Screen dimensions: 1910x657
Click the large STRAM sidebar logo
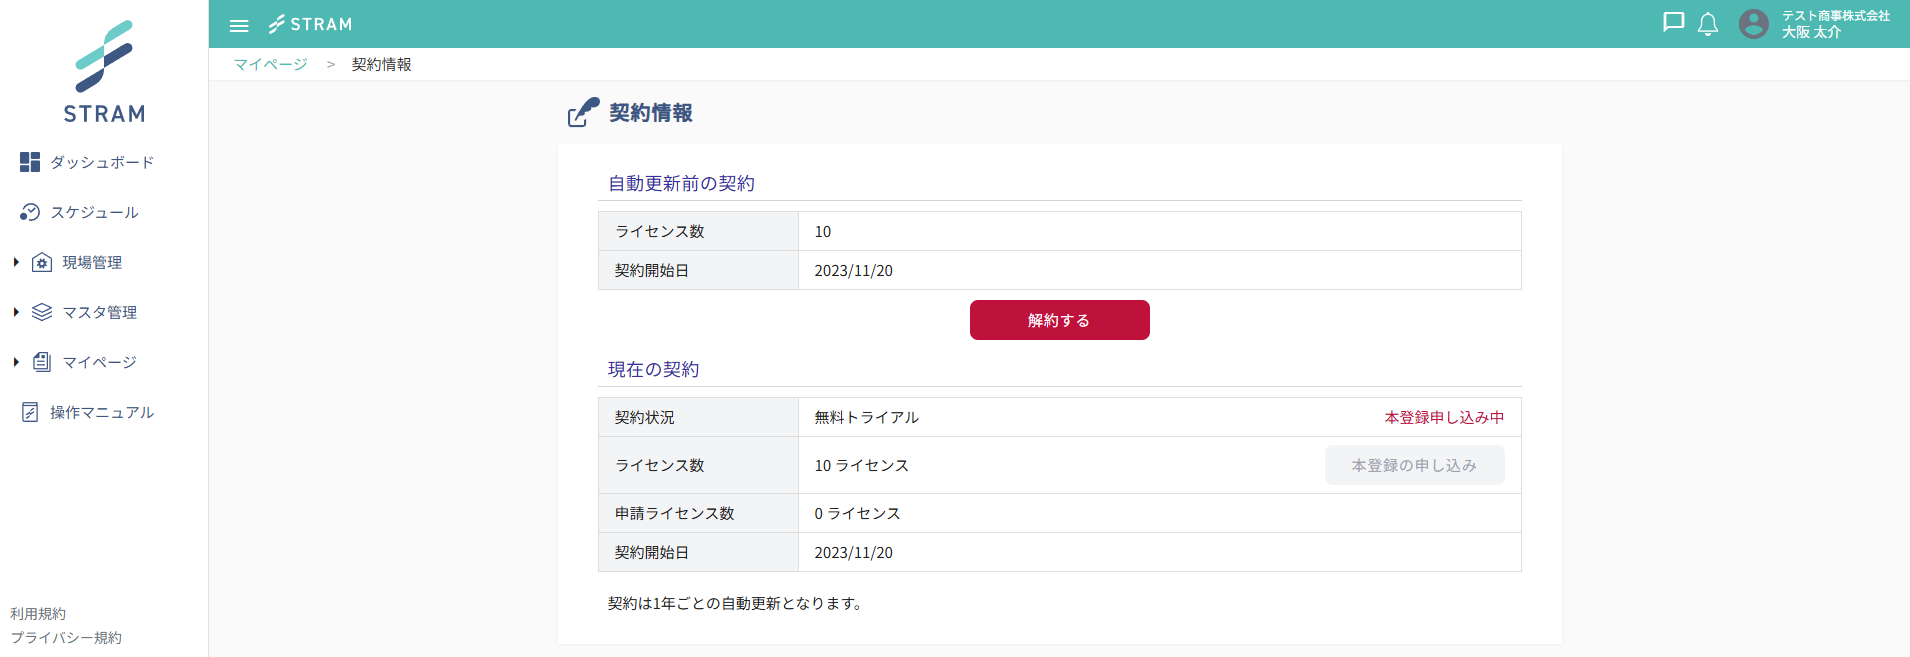(x=104, y=72)
